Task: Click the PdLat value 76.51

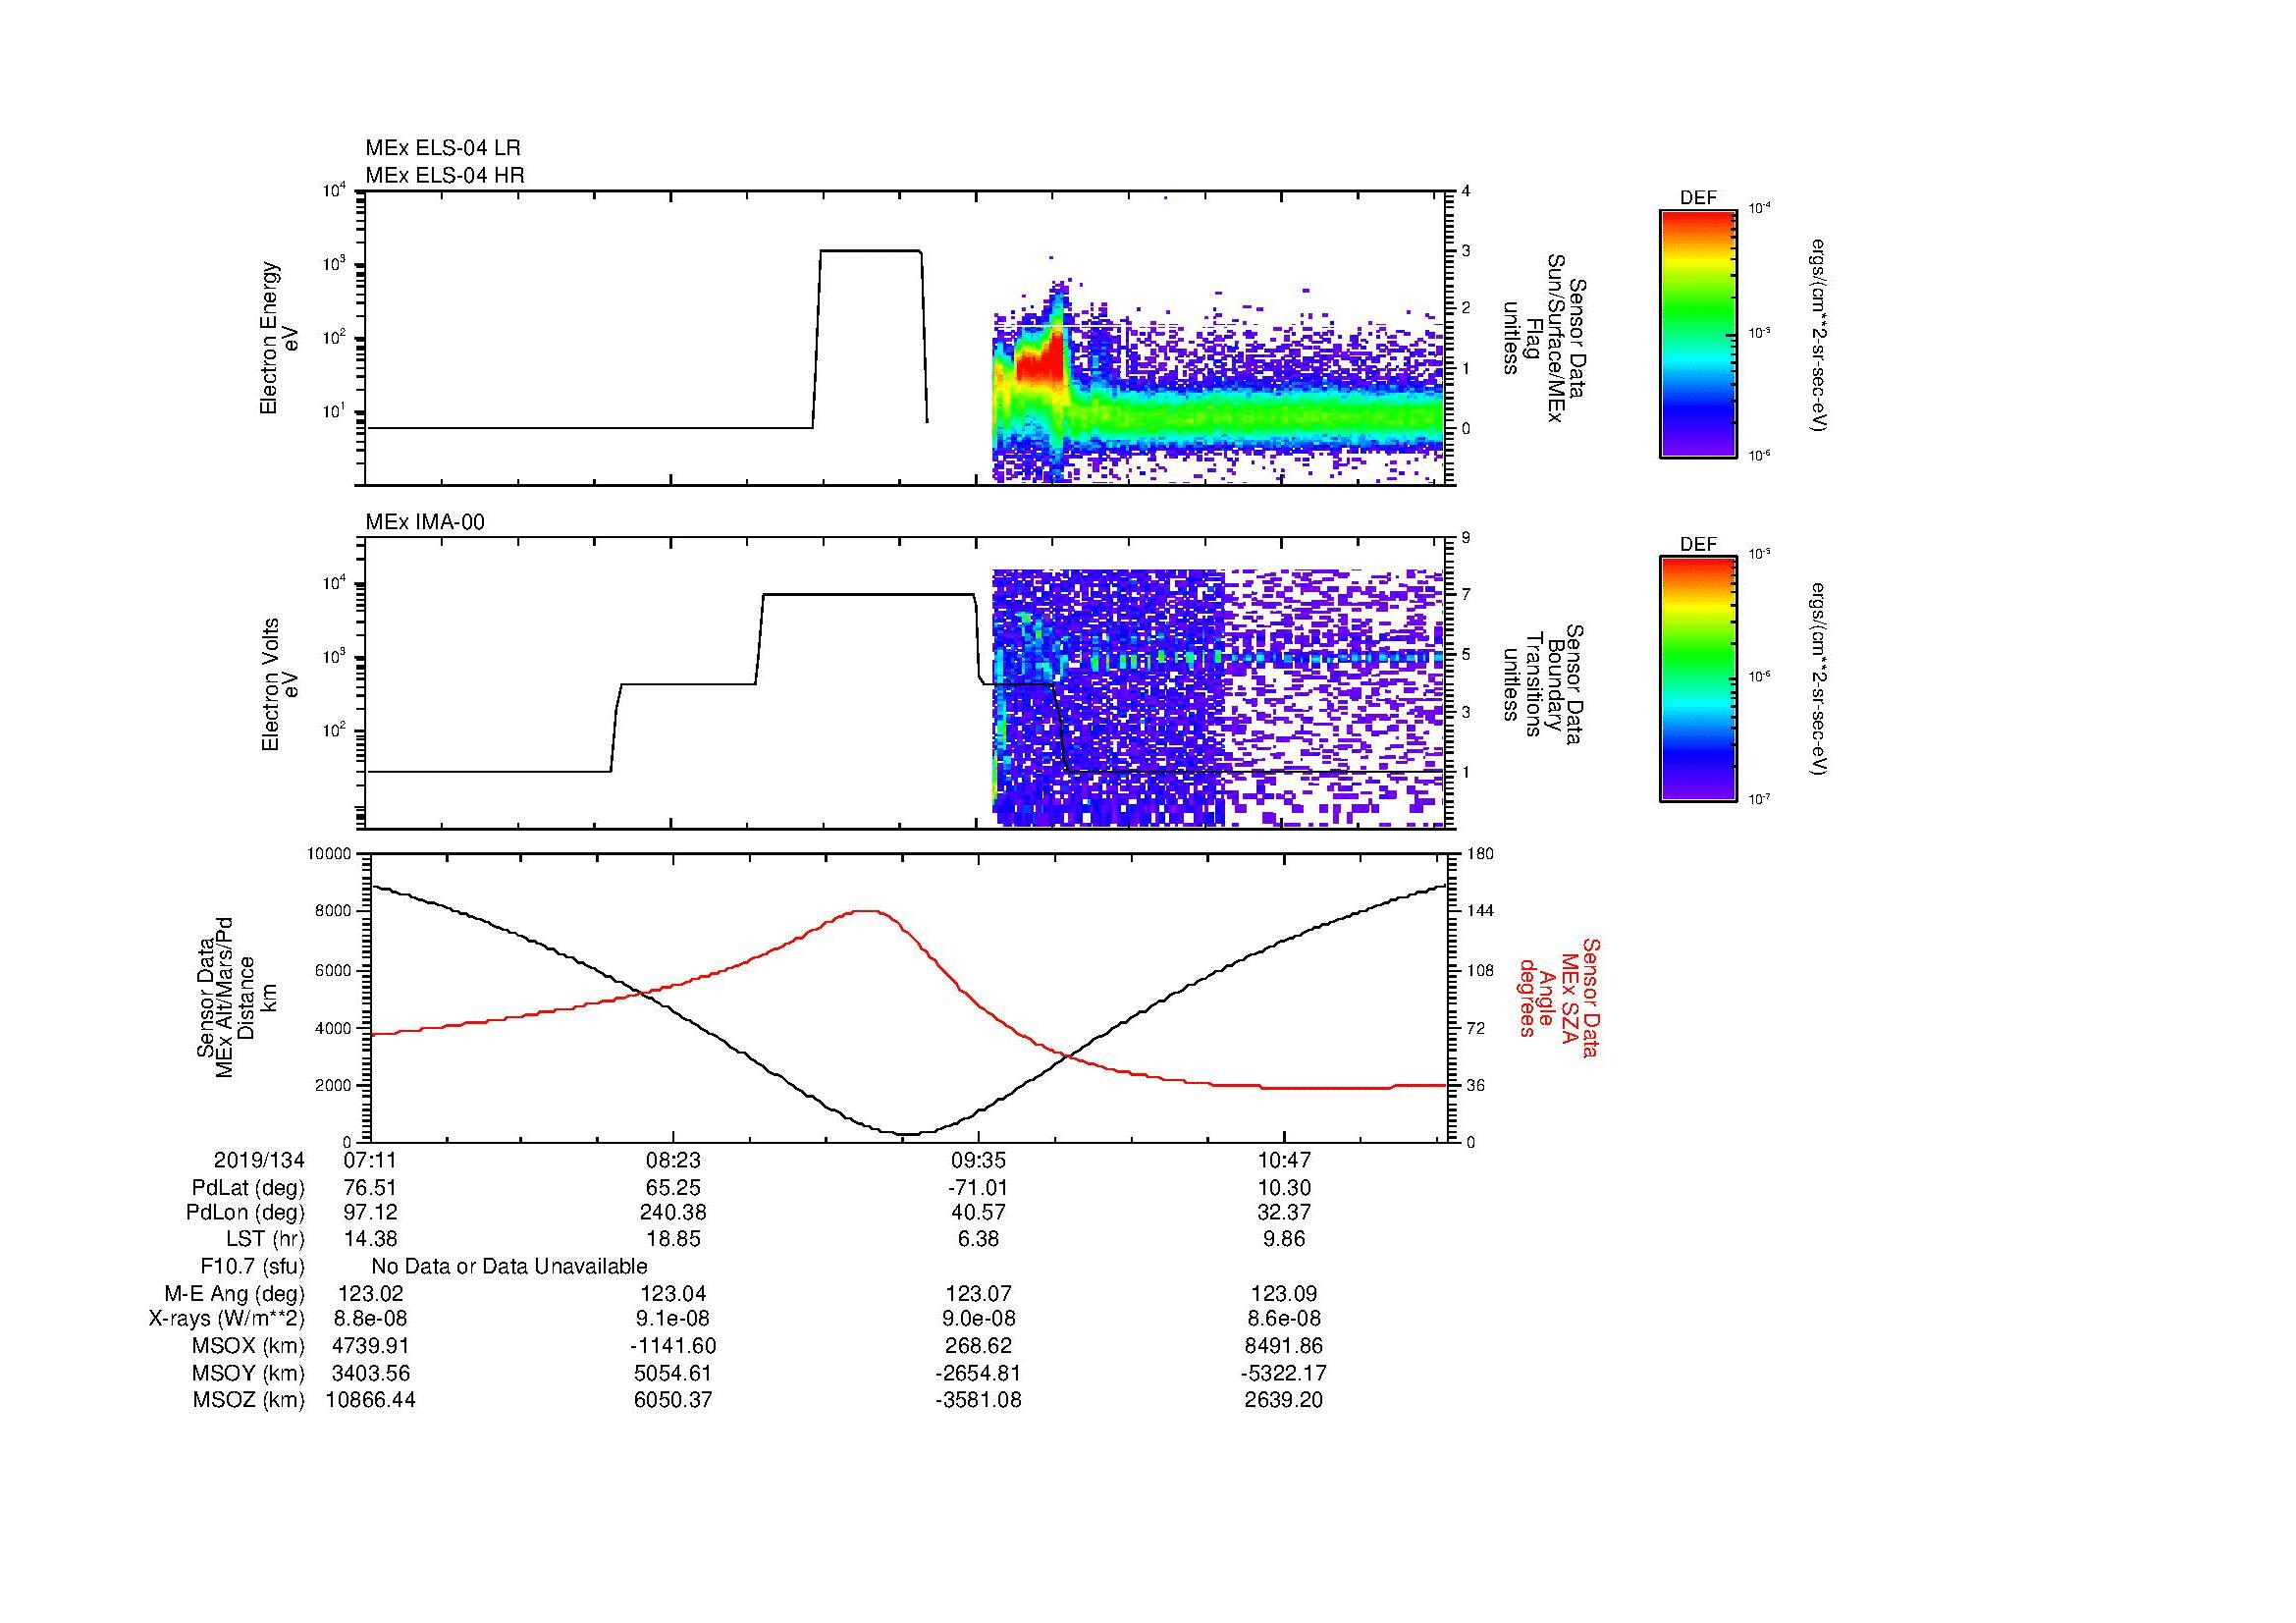Action: [x=370, y=1188]
